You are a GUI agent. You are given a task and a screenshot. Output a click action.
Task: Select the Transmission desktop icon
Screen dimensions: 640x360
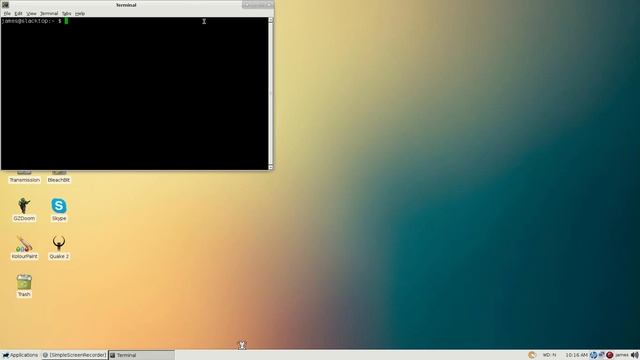click(x=24, y=177)
